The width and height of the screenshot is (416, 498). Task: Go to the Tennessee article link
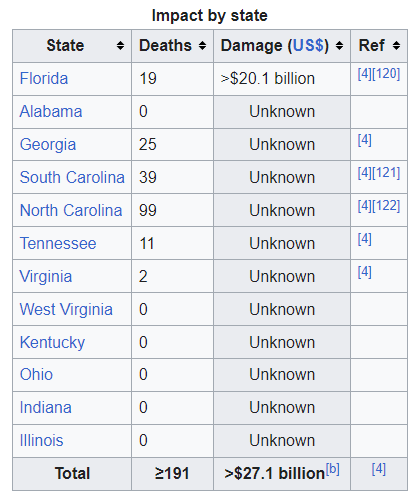point(58,243)
